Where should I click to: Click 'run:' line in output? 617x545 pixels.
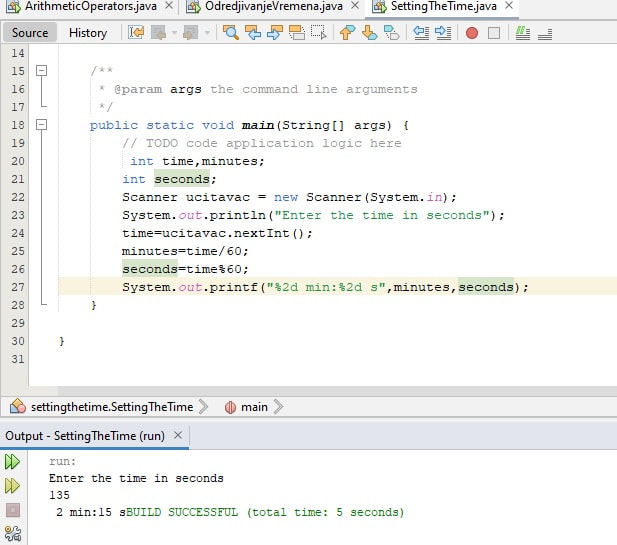coord(62,461)
